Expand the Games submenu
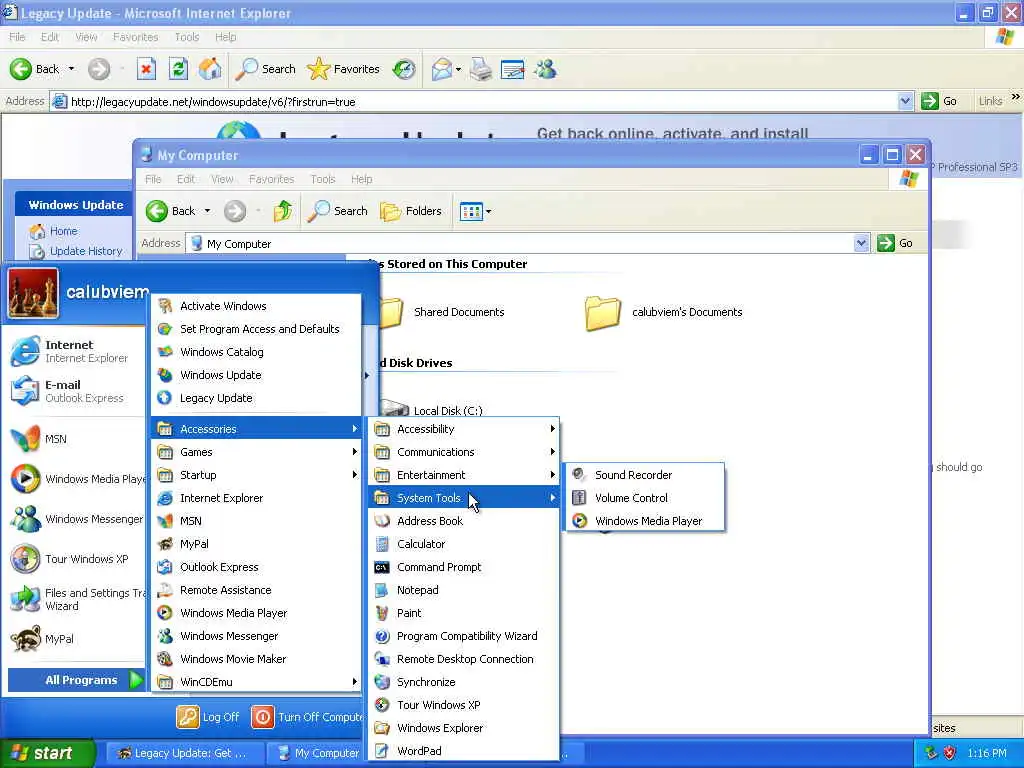 point(256,452)
